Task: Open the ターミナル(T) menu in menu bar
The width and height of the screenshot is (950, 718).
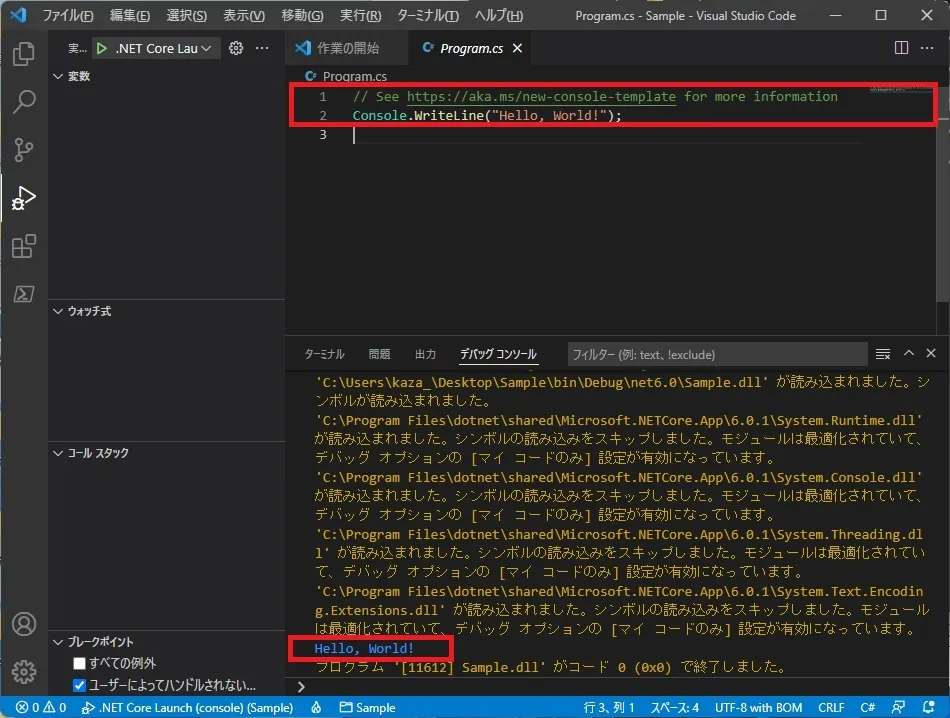Action: 426,16
